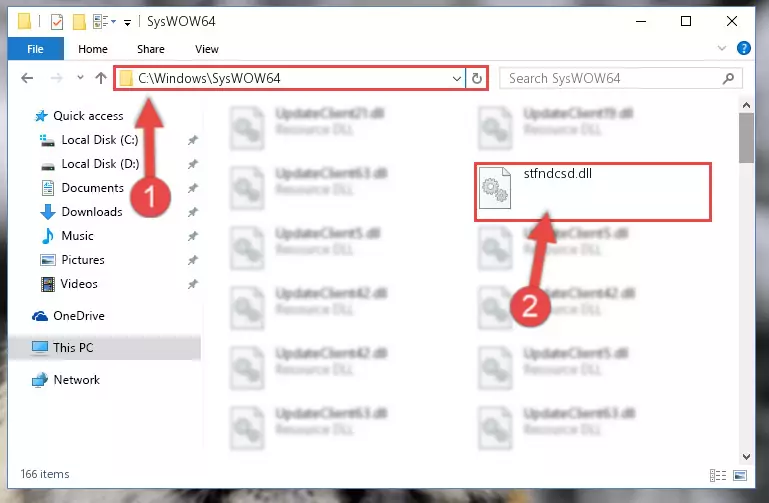The height and width of the screenshot is (503, 769).
Task: Switch to details view layout
Action: pyautogui.click(x=718, y=475)
